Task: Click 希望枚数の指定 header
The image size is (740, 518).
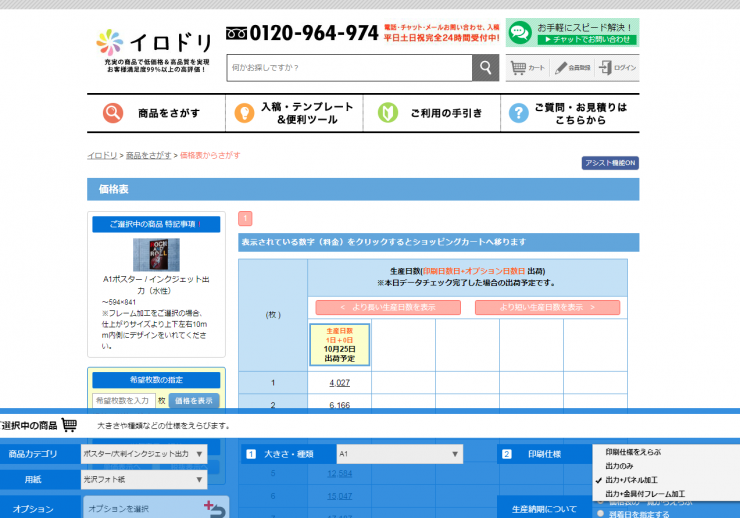Action: (156, 380)
